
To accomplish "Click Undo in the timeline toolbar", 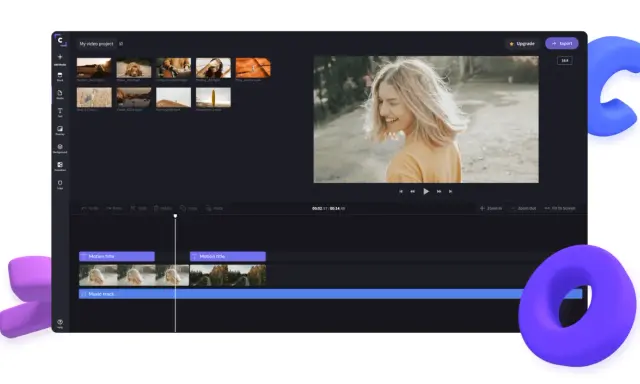I will click(x=90, y=209).
